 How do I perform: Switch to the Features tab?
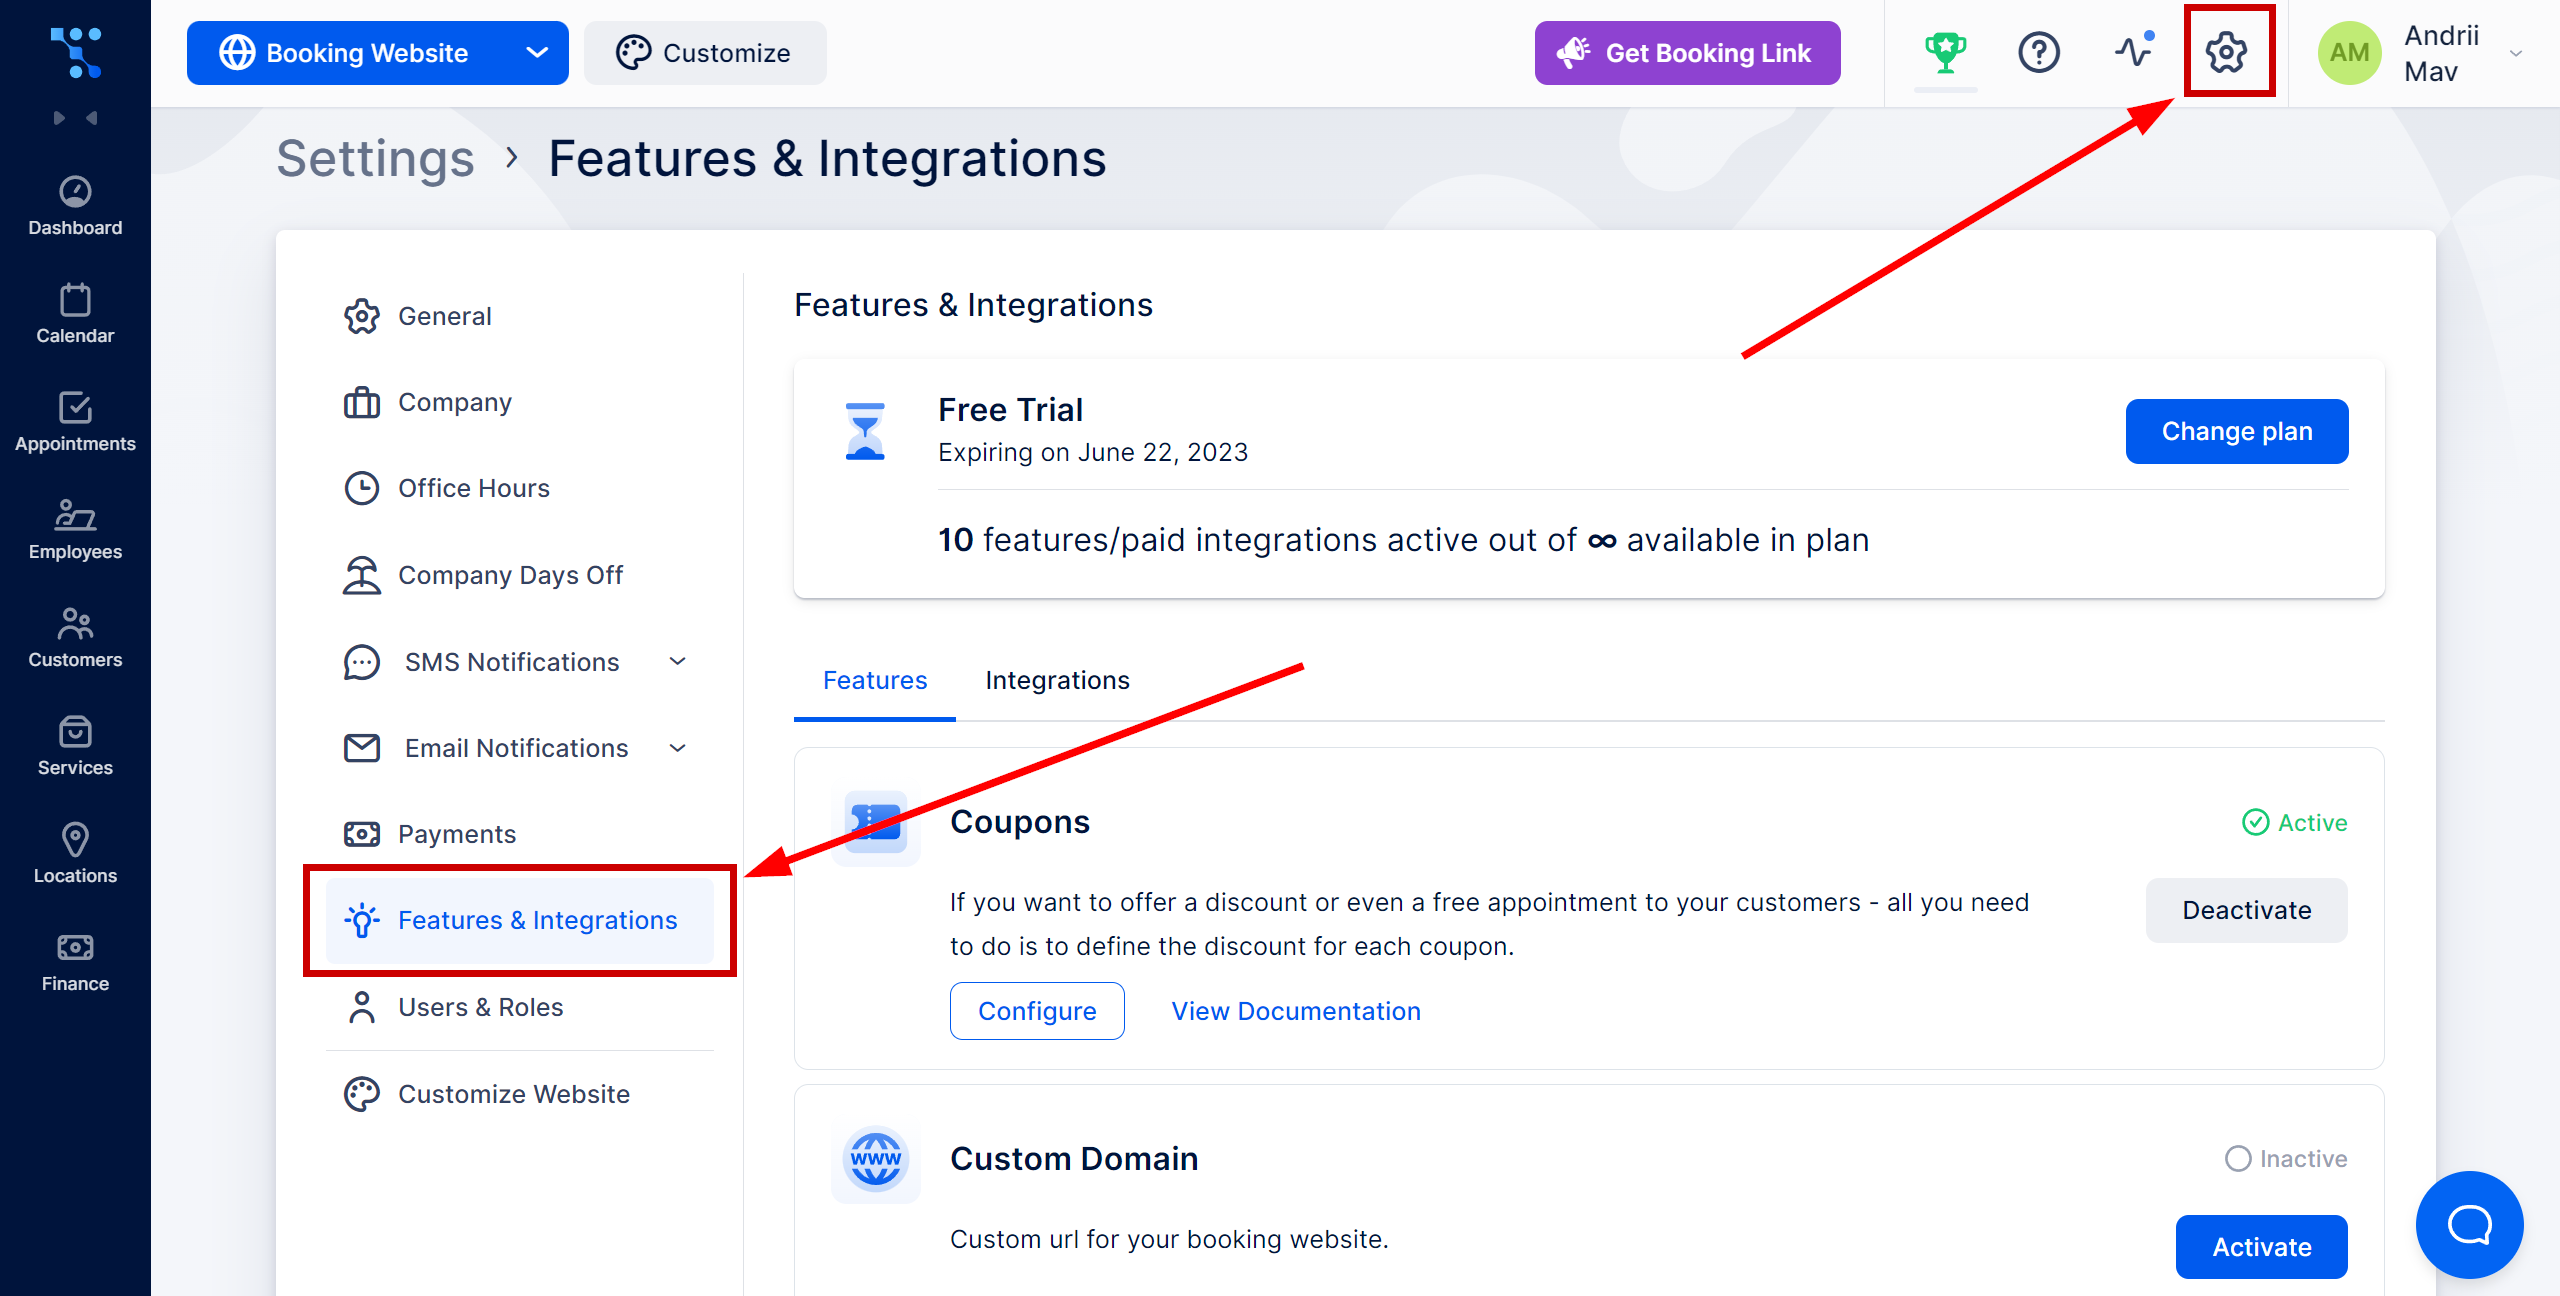[875, 680]
